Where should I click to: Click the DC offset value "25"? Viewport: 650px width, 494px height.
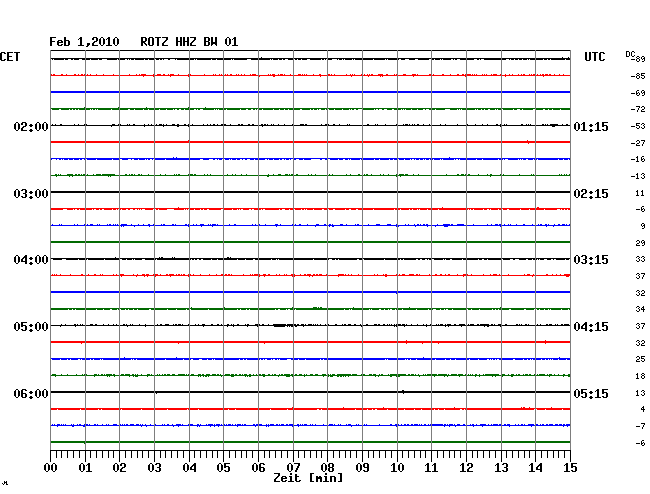point(640,359)
